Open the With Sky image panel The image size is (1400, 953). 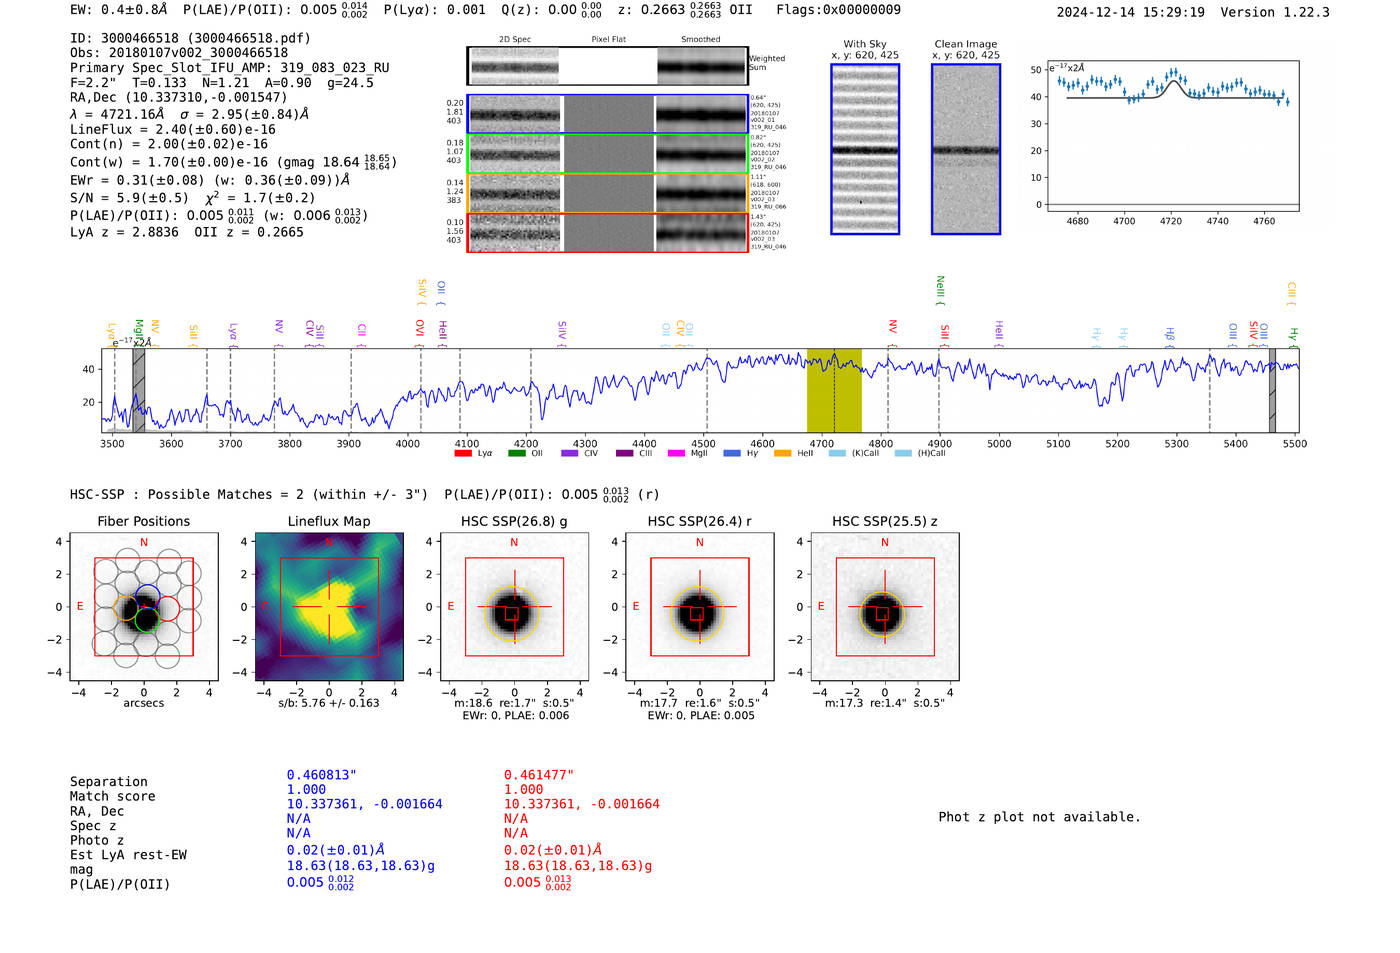[865, 149]
